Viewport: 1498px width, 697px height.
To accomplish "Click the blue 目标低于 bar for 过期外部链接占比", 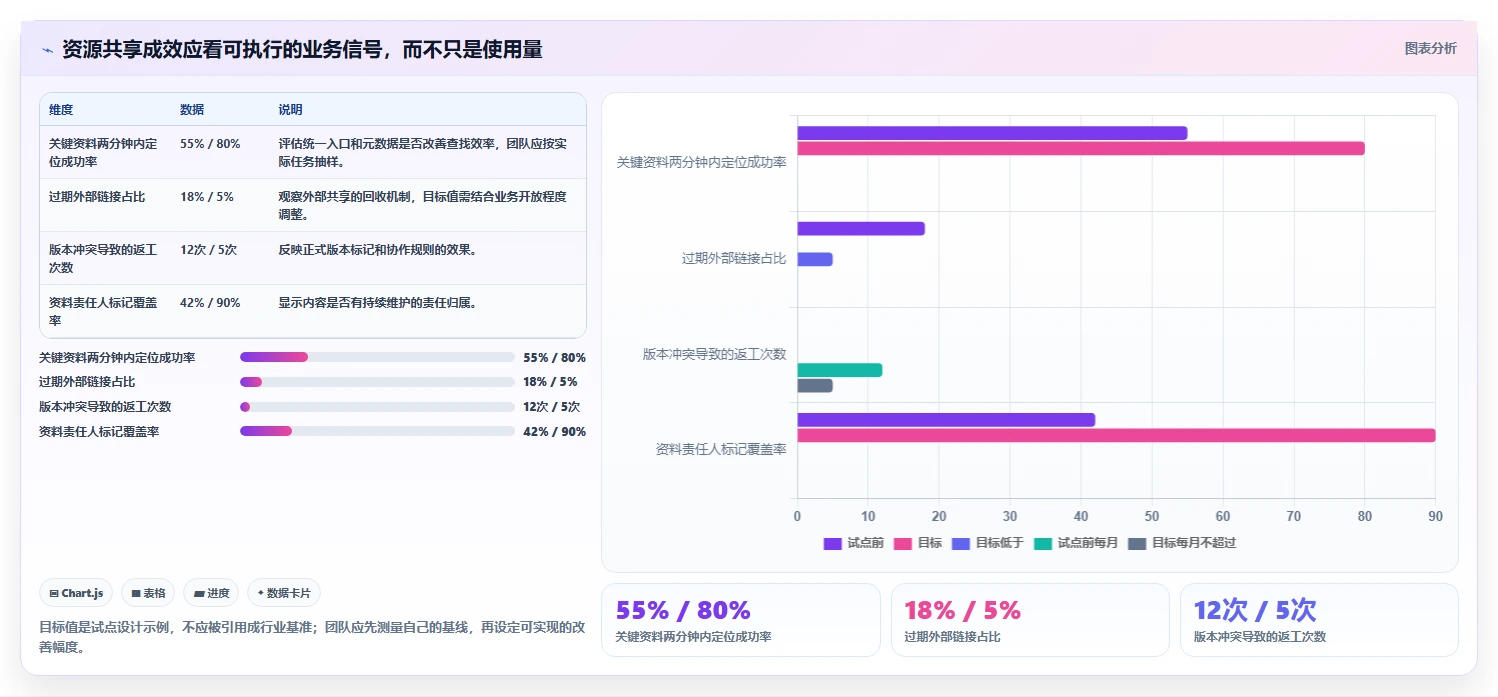I will 815,259.
